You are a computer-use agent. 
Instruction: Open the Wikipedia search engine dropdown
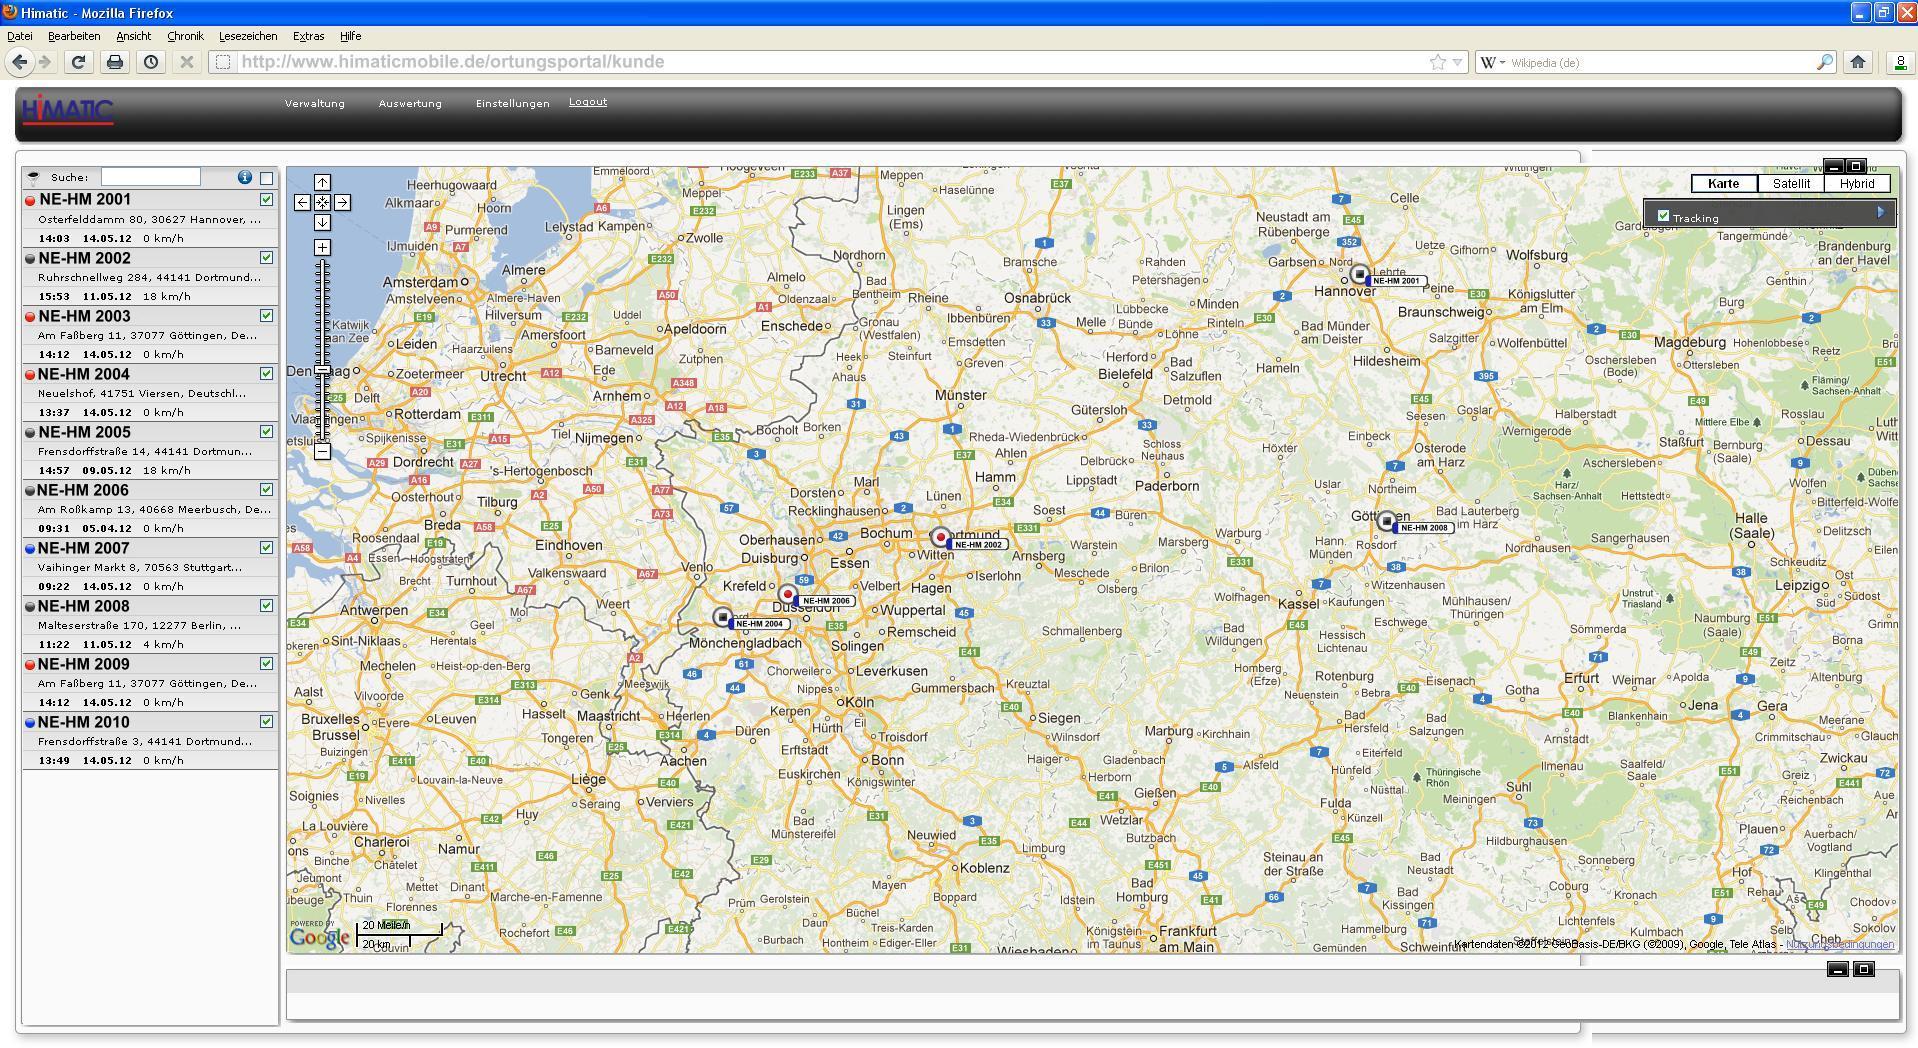(1493, 62)
